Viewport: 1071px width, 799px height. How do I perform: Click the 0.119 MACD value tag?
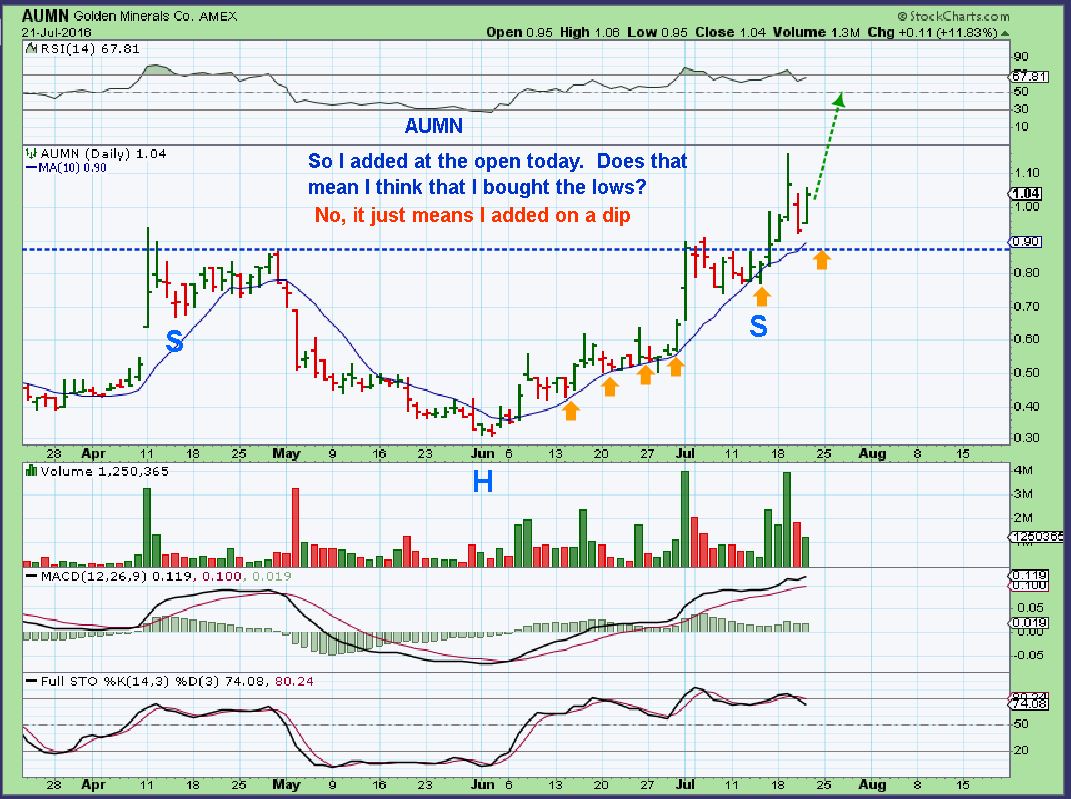click(1029, 576)
